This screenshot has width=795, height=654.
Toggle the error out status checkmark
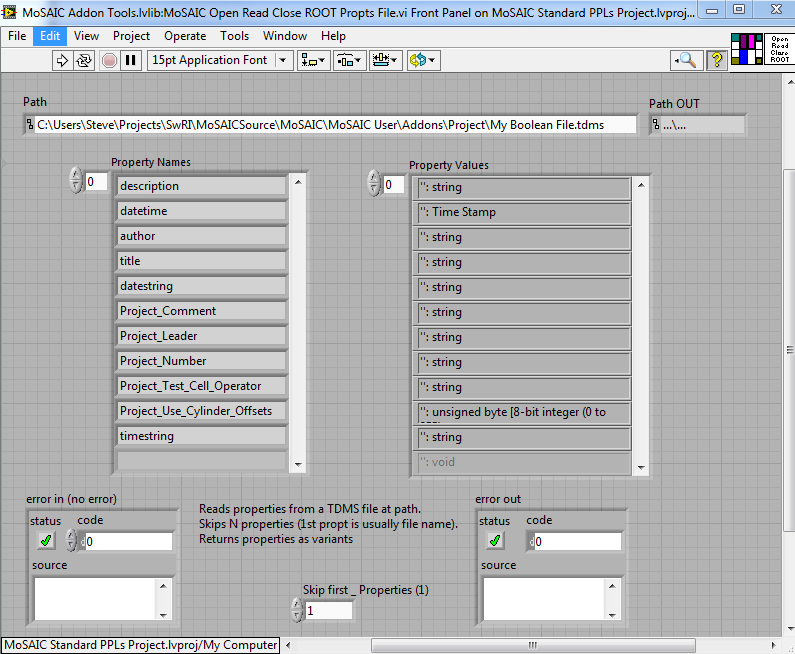pyautogui.click(x=495, y=541)
